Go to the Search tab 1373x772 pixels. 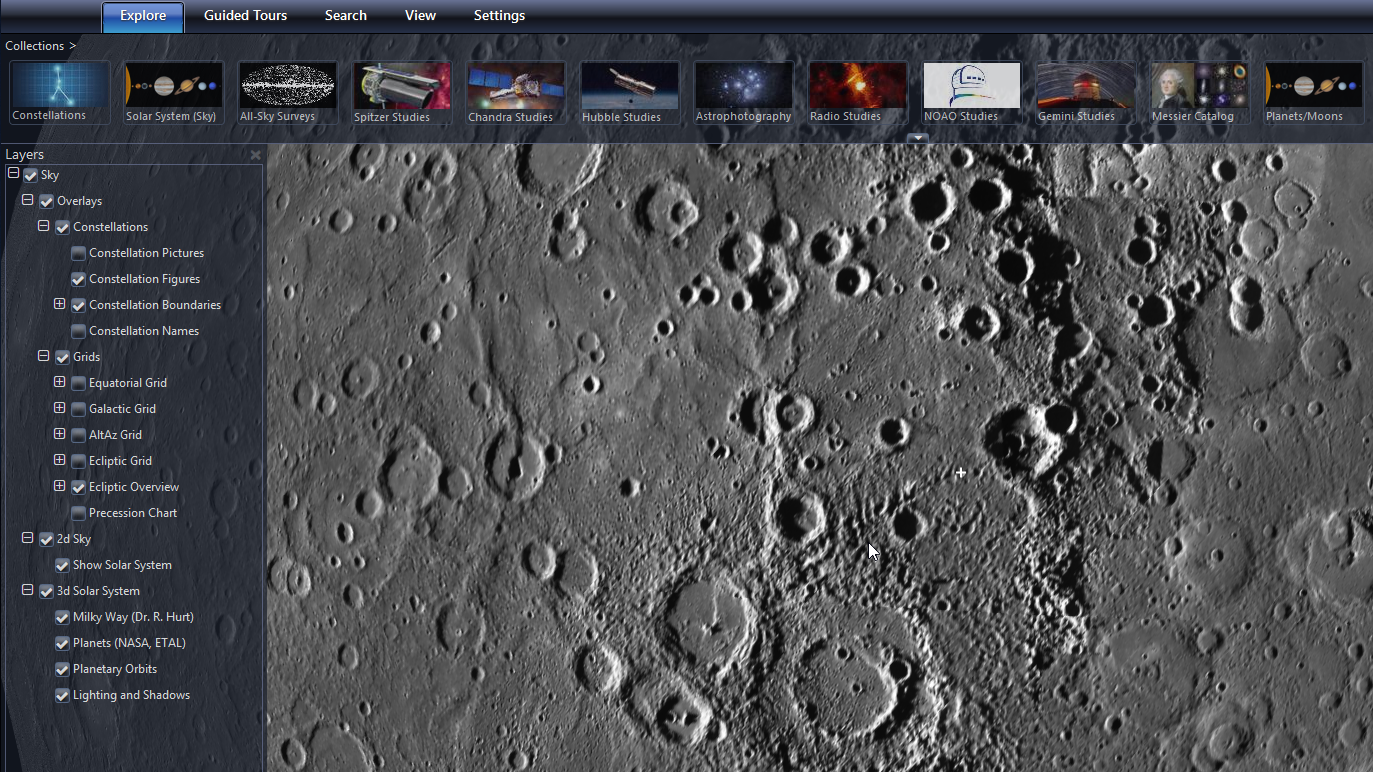346,16
